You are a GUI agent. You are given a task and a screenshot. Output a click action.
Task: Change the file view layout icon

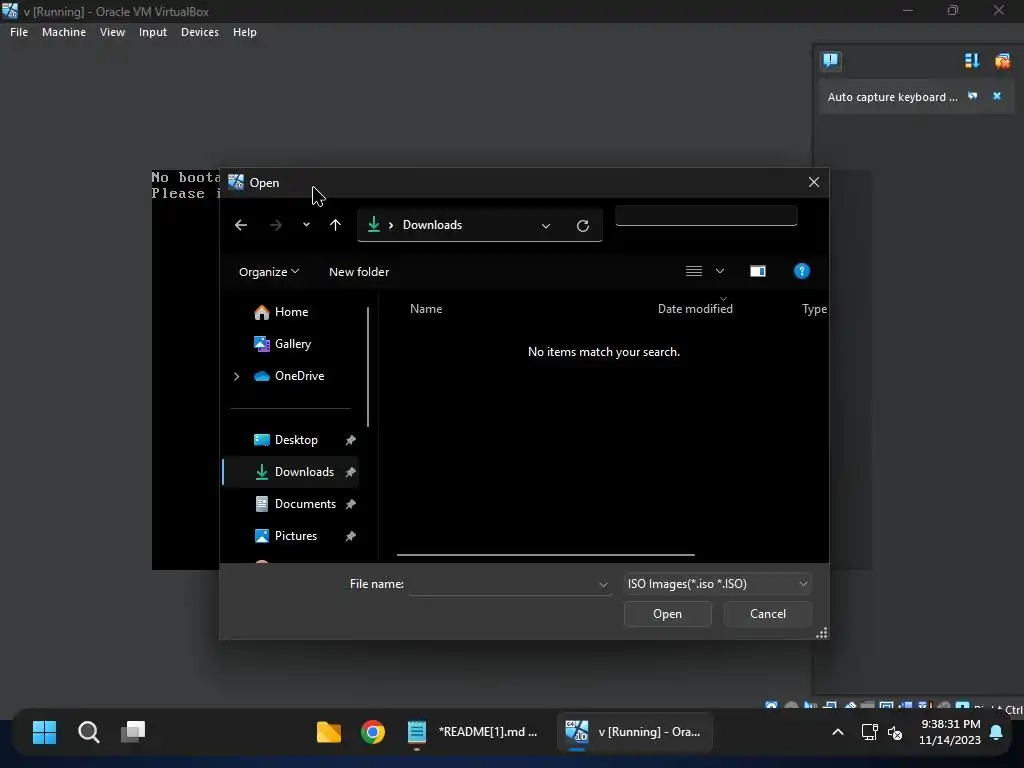click(x=694, y=271)
